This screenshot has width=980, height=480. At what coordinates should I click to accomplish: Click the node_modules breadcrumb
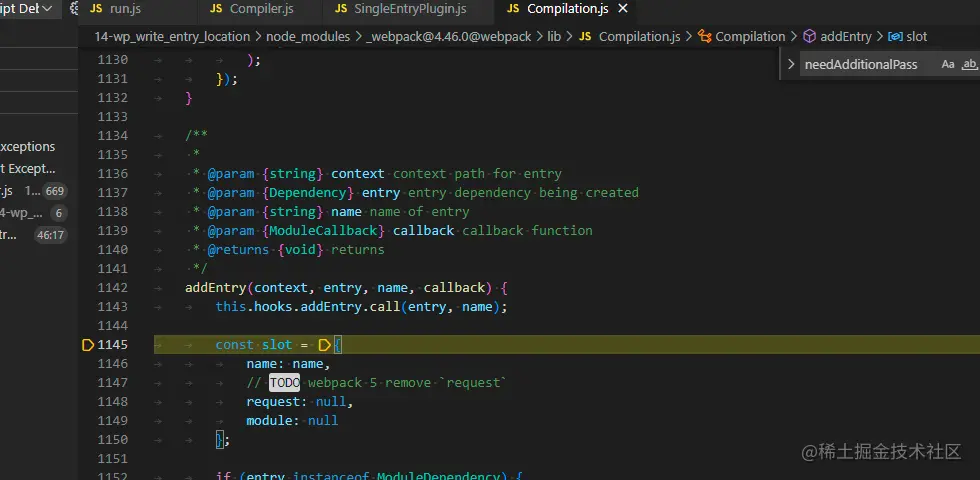[x=308, y=36]
